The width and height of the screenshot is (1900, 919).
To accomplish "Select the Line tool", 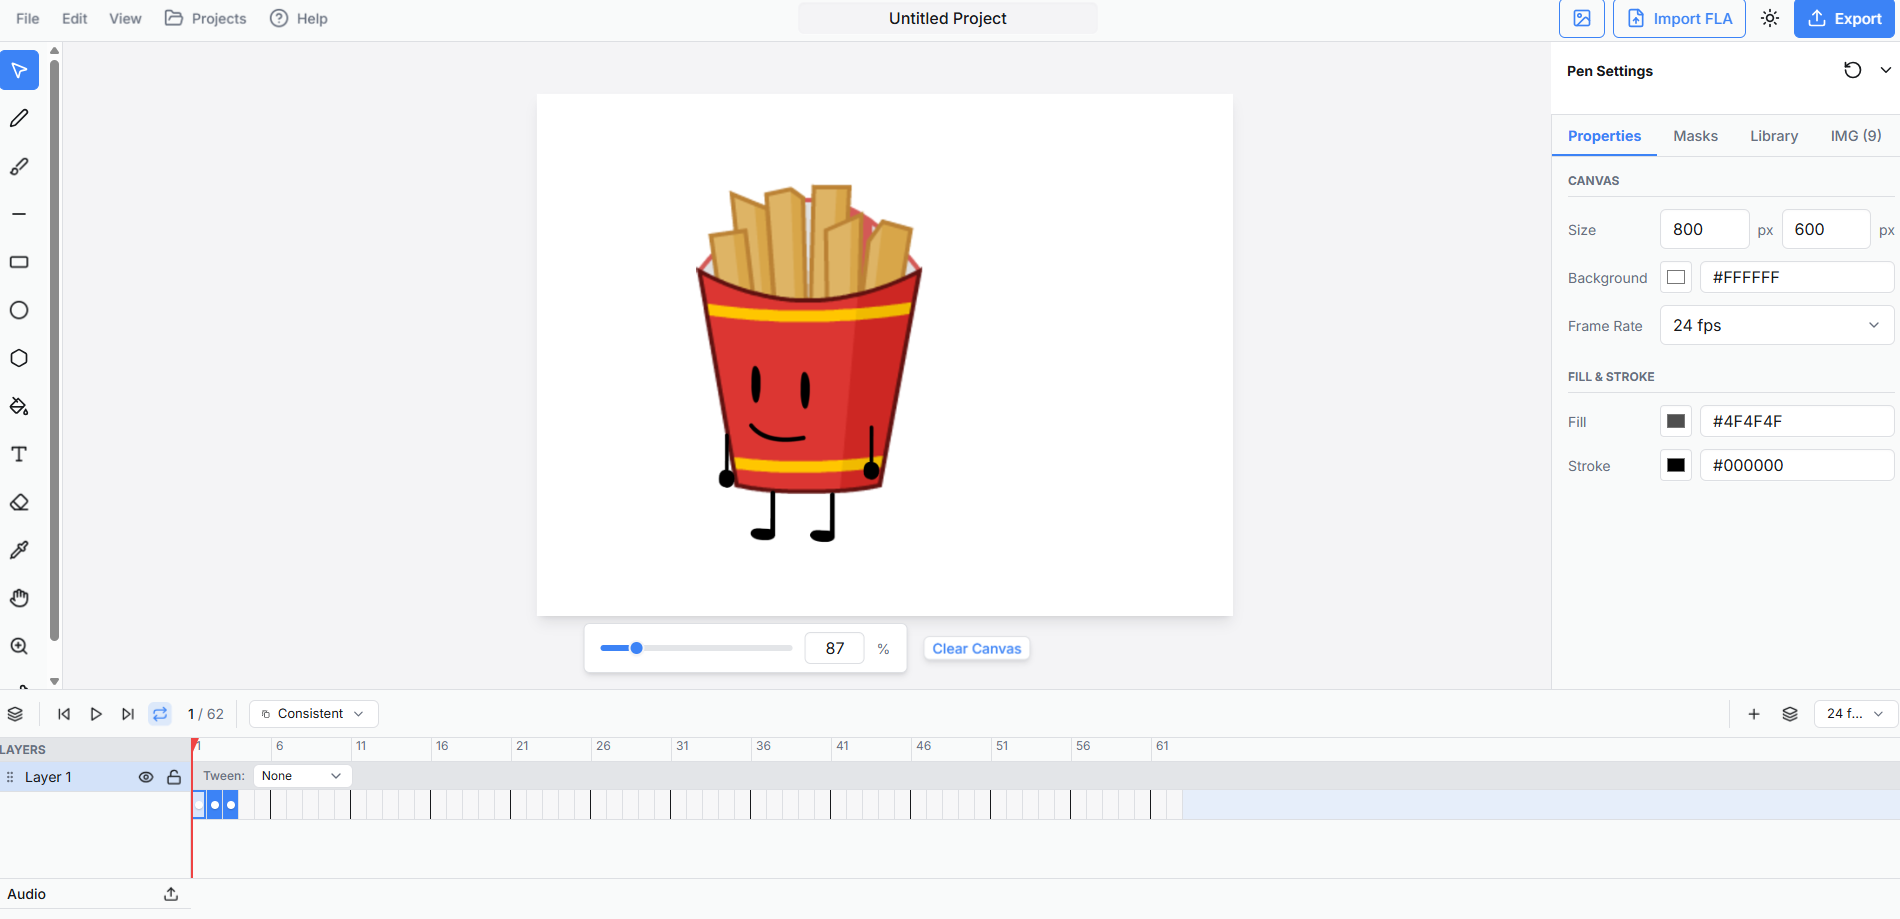I will coord(19,214).
